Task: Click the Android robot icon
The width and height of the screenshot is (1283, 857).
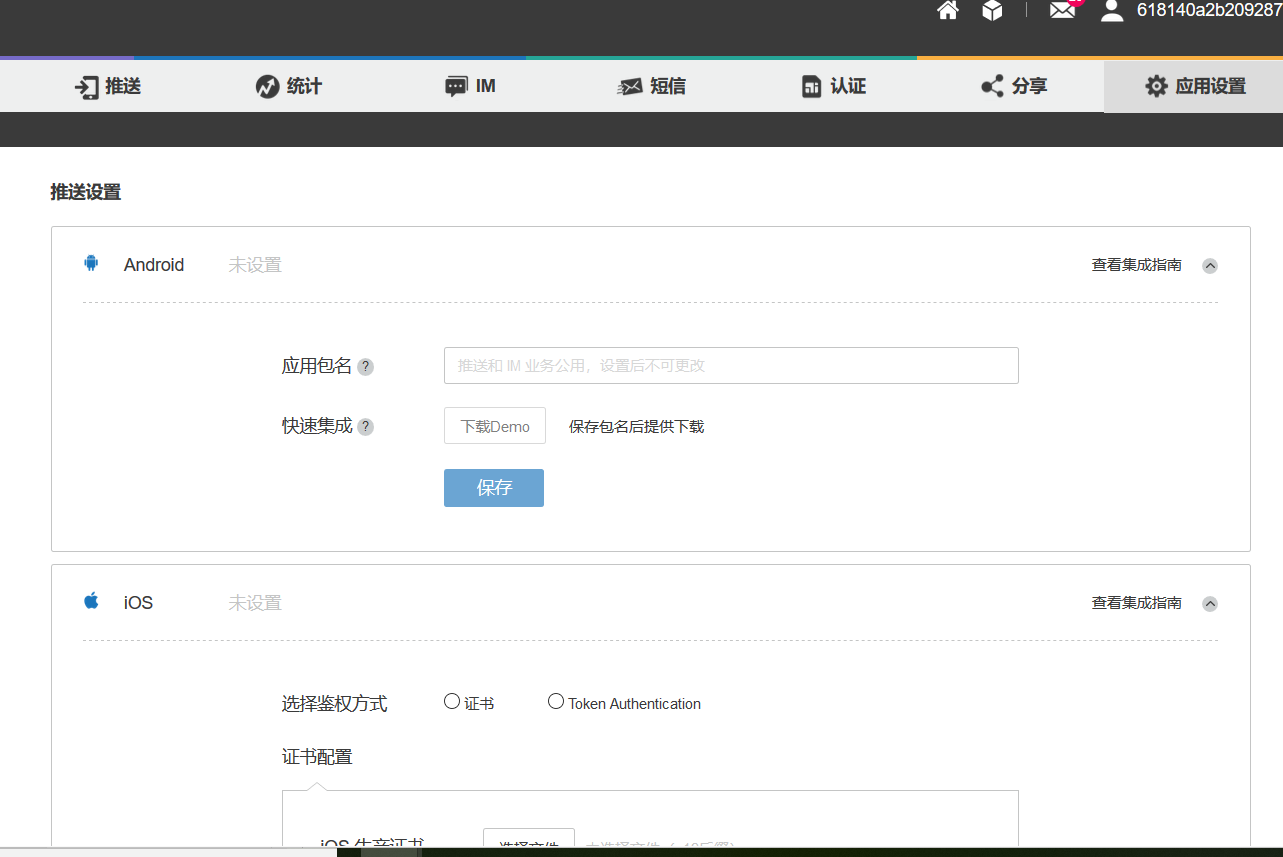Action: (x=91, y=263)
